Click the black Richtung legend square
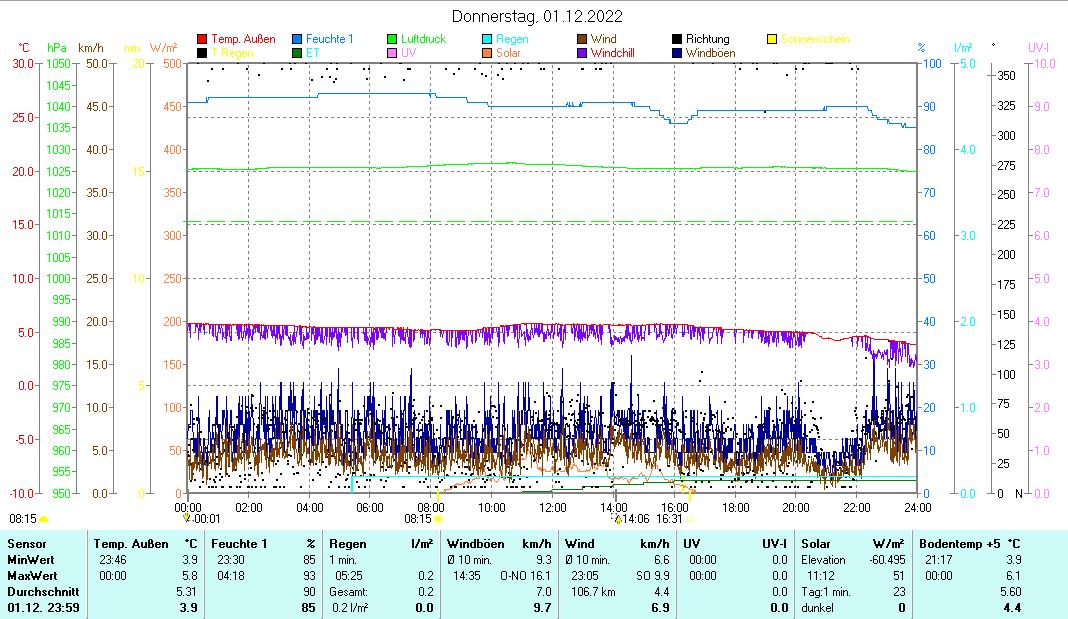 tap(677, 39)
